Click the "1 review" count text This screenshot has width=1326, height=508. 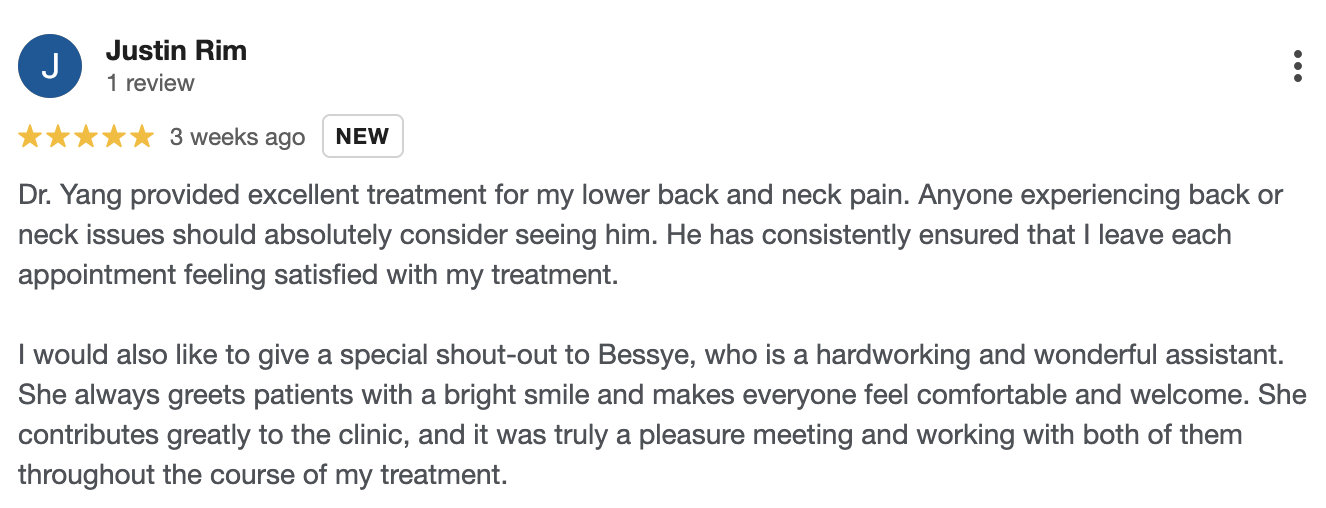pos(151,83)
